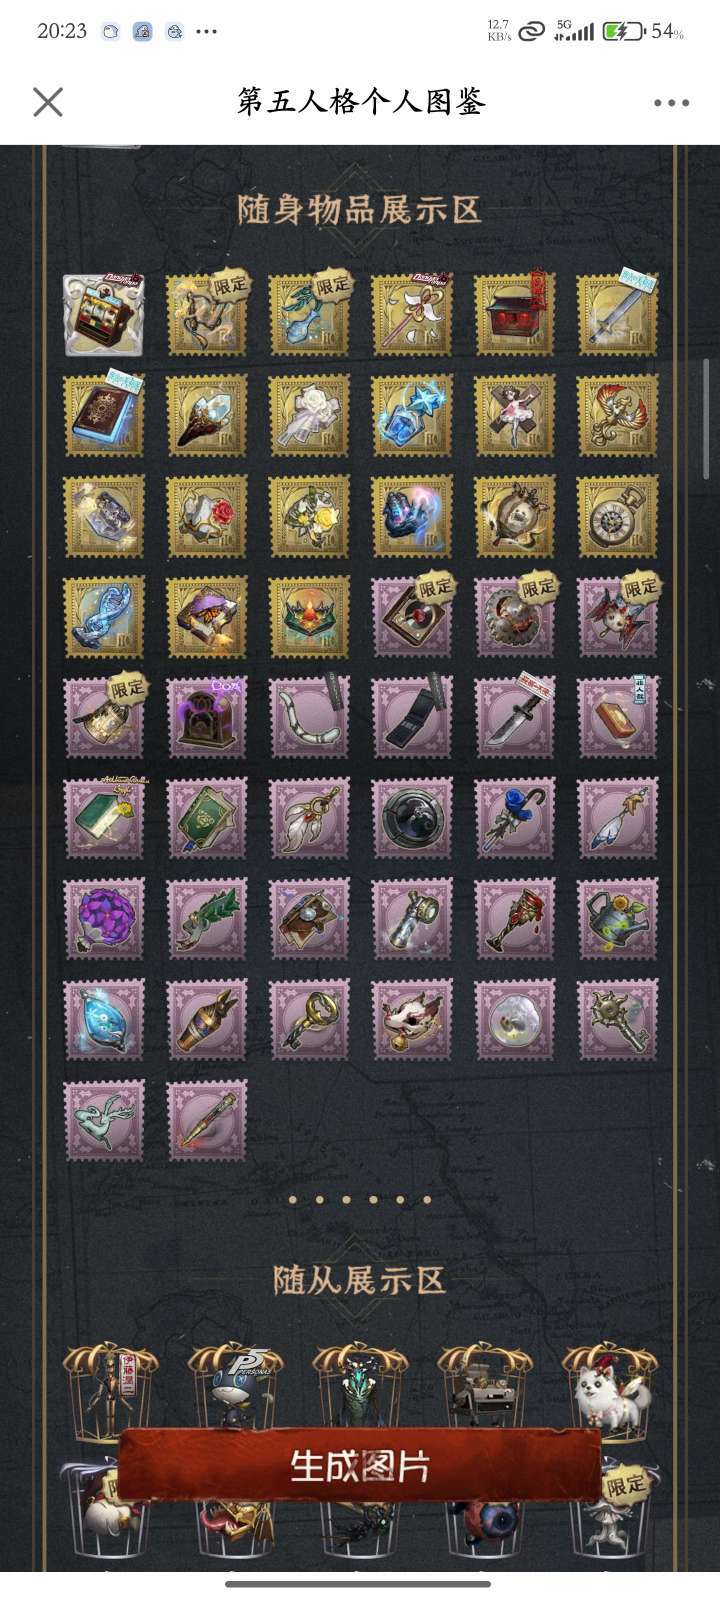Tap the dagger knife accessory stamp
The width and height of the screenshot is (720, 1600).
(x=514, y=717)
